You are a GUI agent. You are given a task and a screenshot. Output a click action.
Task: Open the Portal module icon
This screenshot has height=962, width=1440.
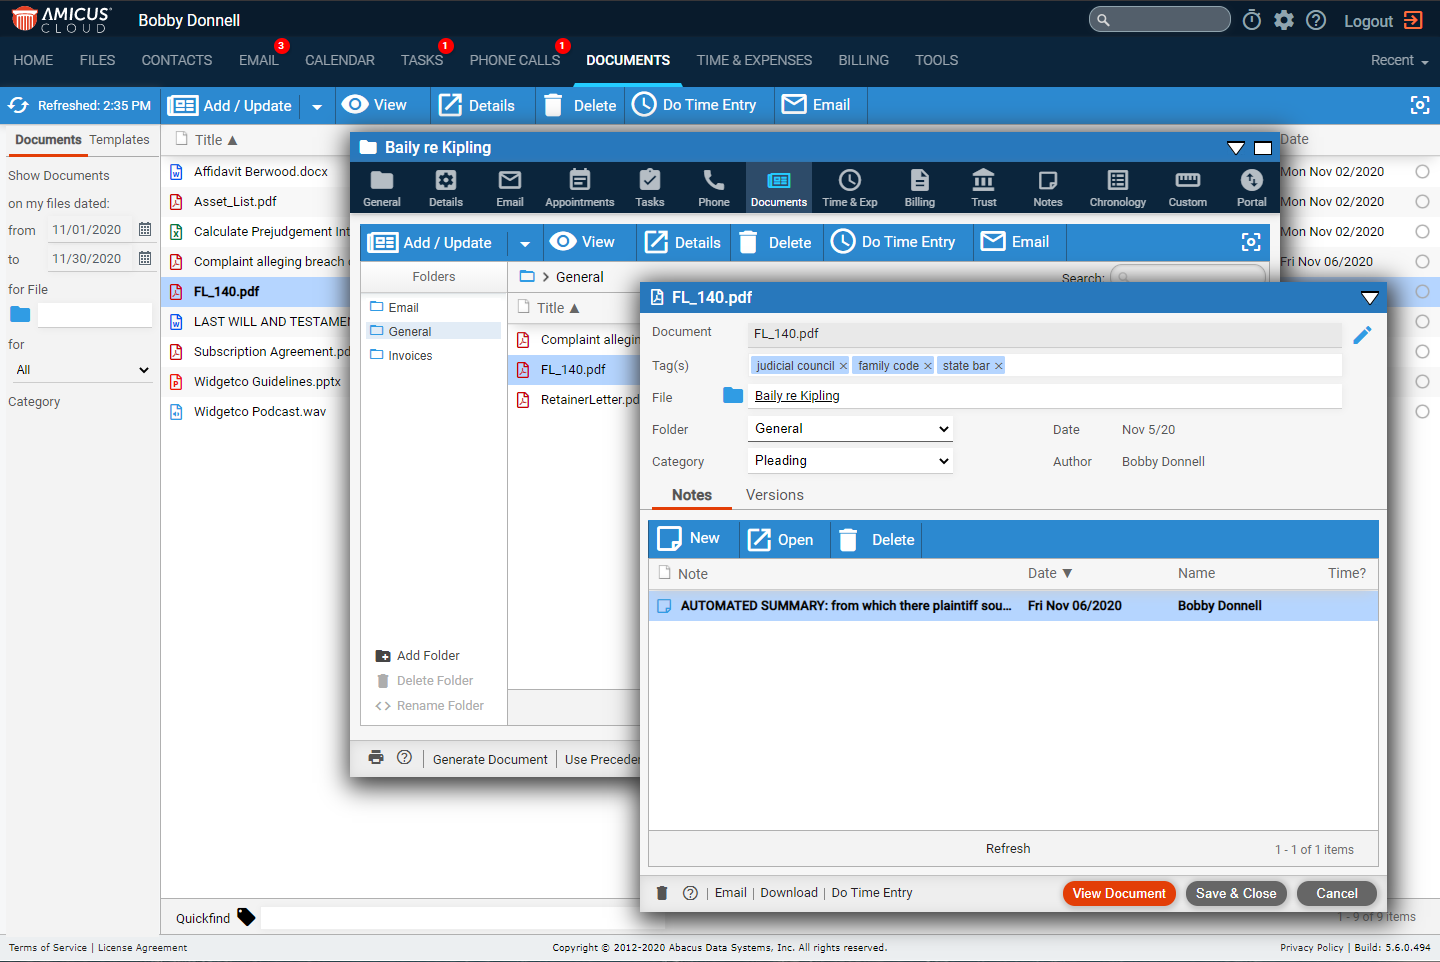click(1252, 188)
